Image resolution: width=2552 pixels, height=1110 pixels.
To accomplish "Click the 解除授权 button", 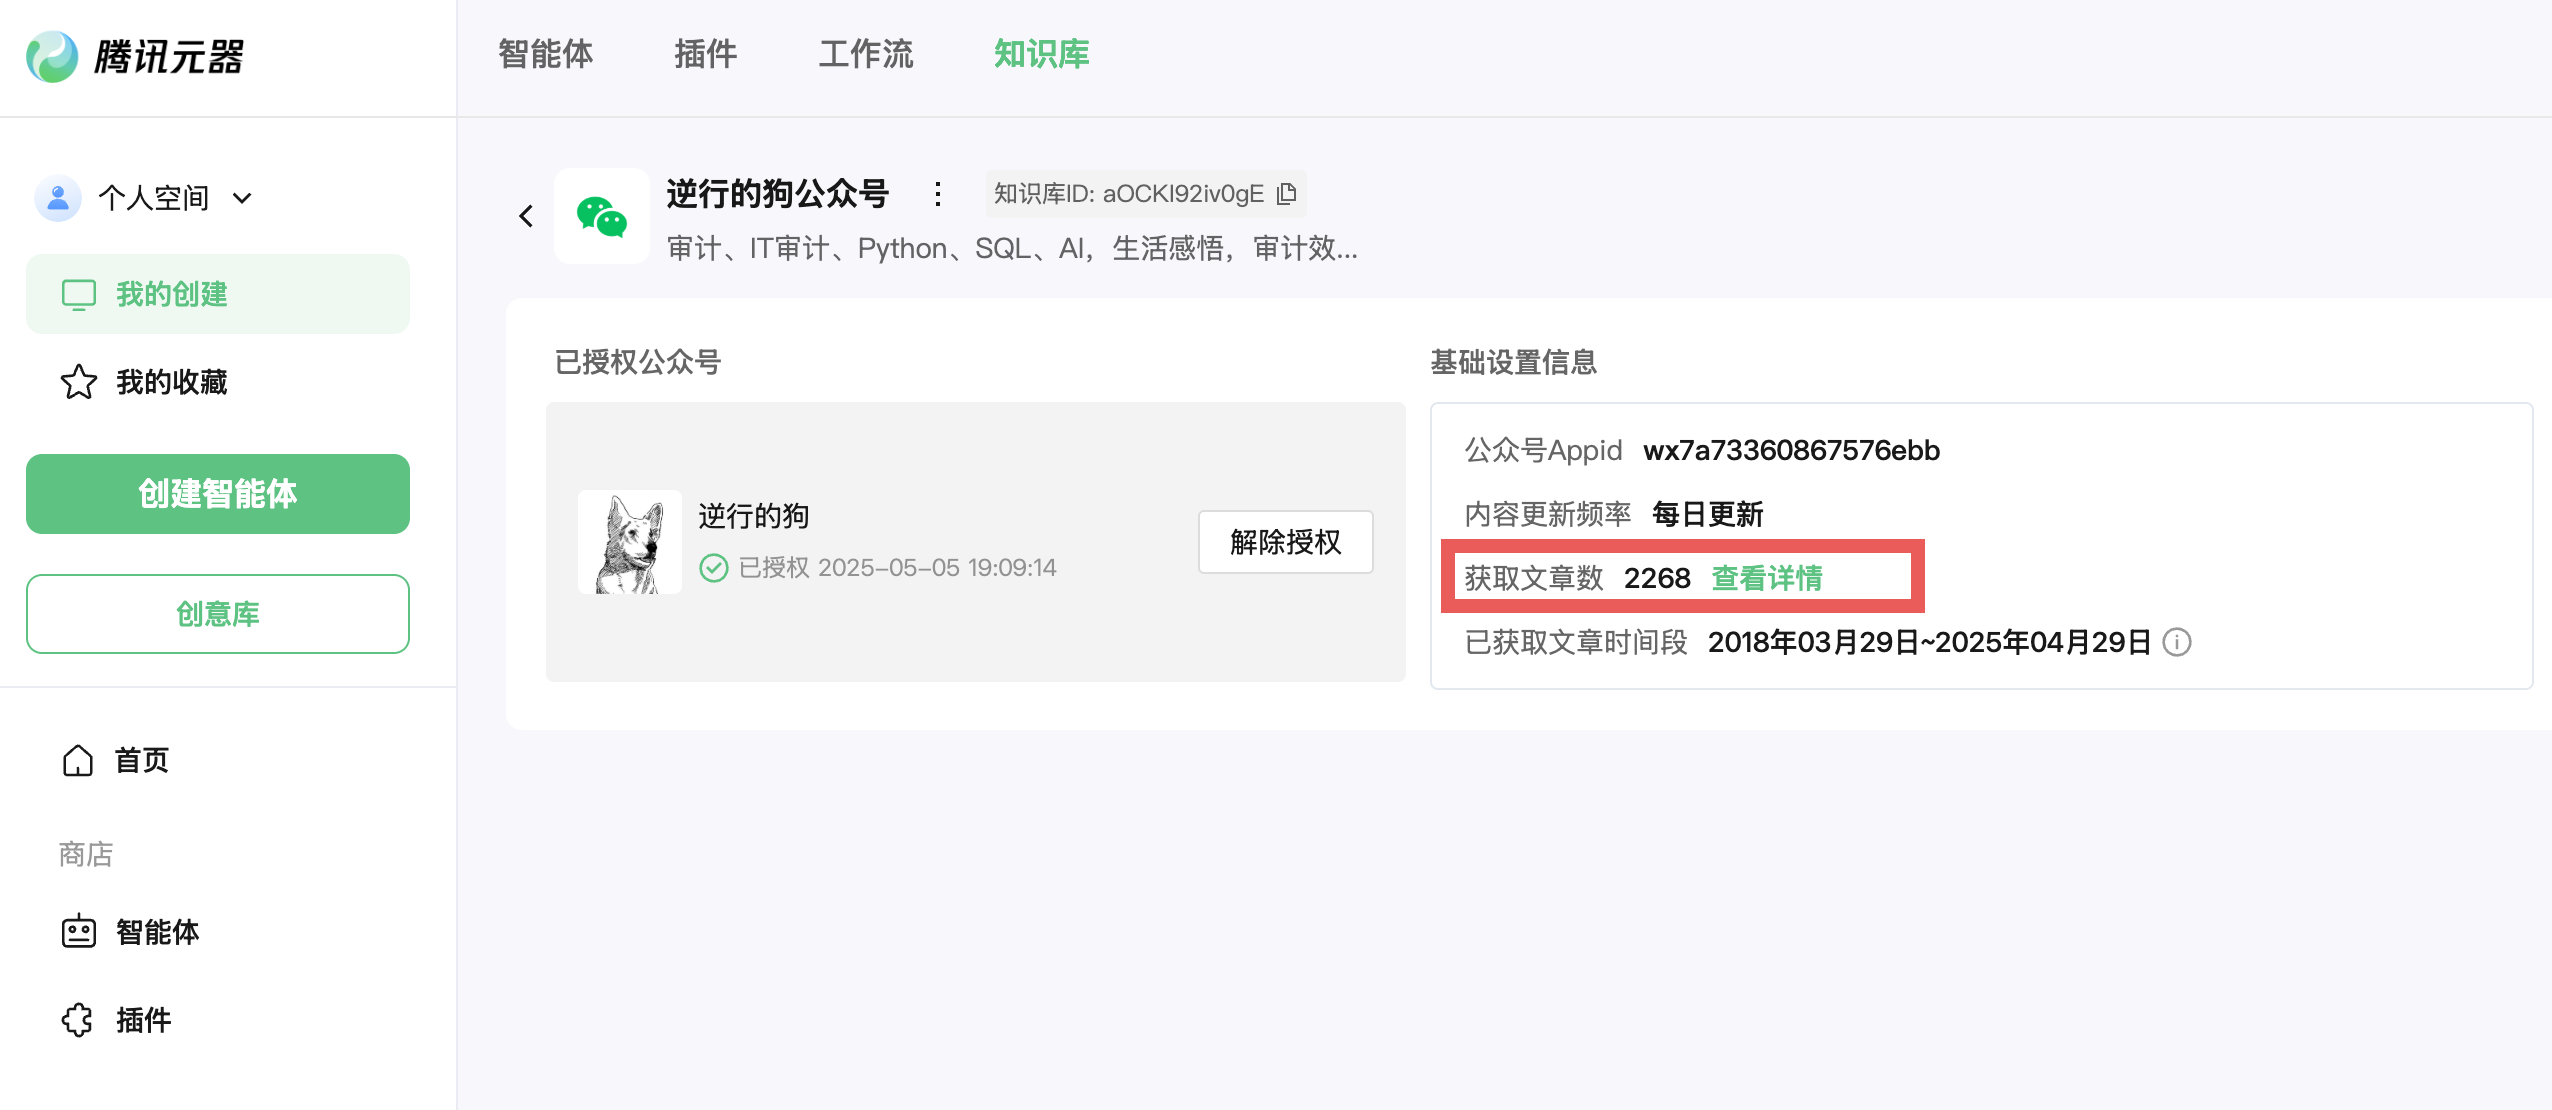I will [1286, 542].
